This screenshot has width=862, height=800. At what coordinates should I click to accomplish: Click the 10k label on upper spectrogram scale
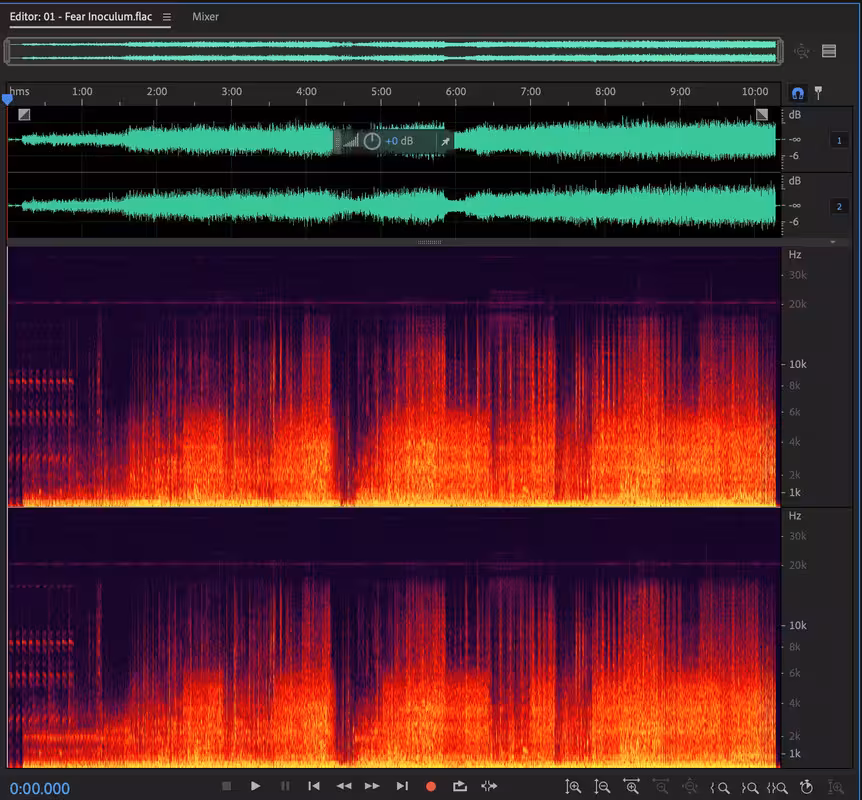(x=798, y=364)
